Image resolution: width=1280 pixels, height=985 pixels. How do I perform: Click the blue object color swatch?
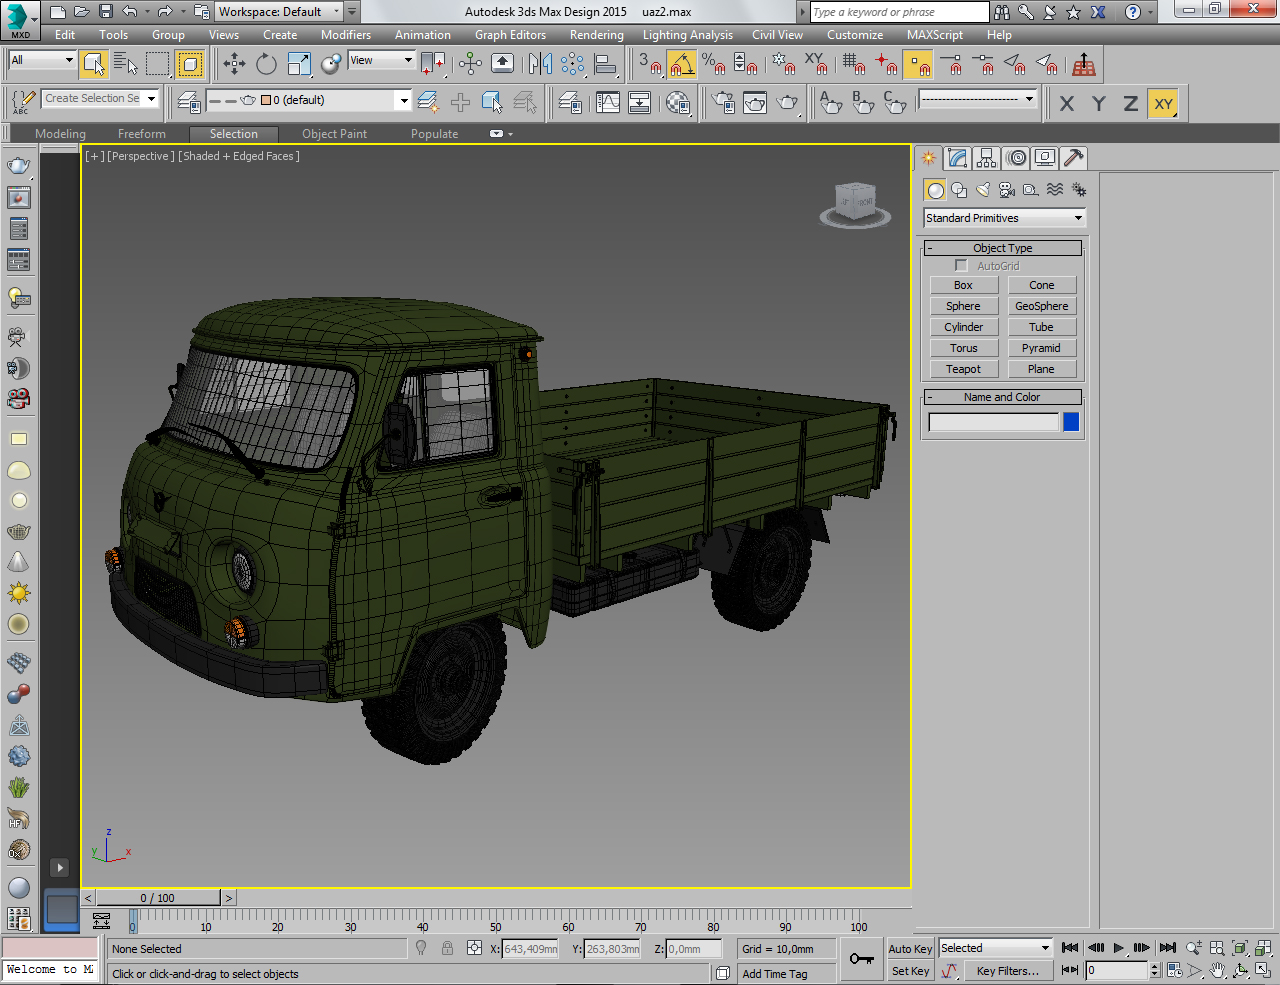coord(1071,422)
